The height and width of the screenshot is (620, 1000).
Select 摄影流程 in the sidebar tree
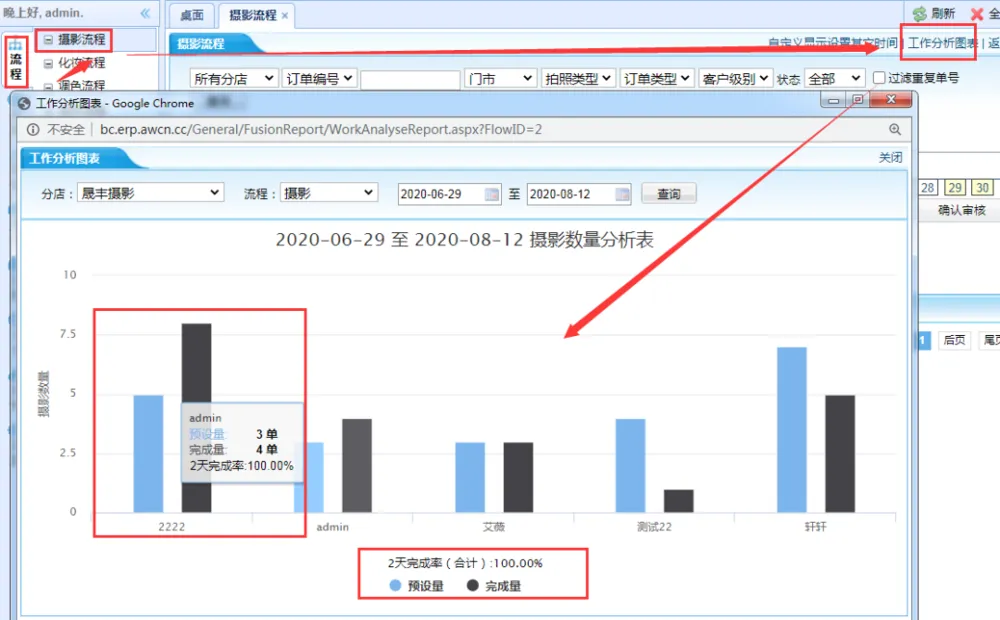click(x=81, y=40)
